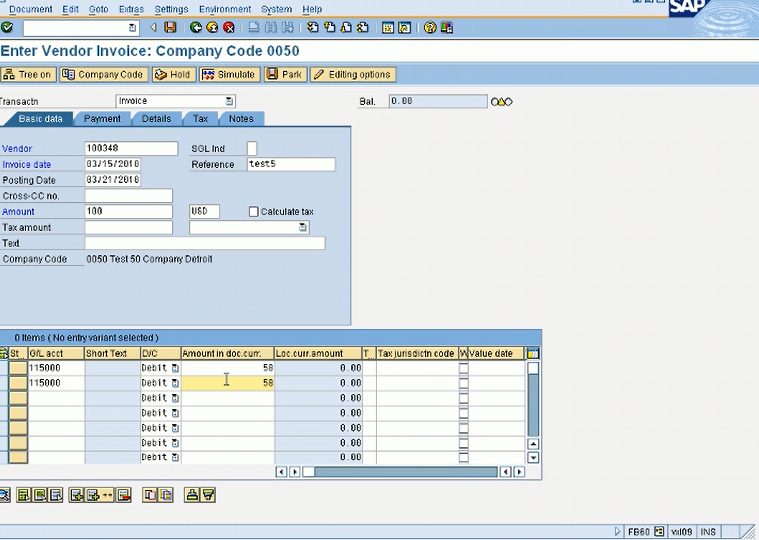Toggle the W checkbox in first 115000 row
Viewport: 759px width, 540px height.
point(463,368)
